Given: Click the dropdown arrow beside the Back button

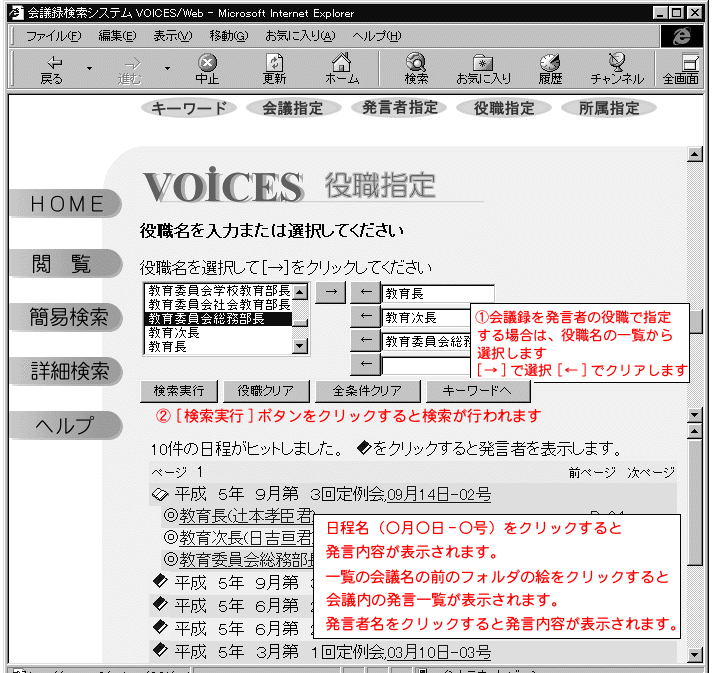Looking at the screenshot, I should click(x=90, y=69).
